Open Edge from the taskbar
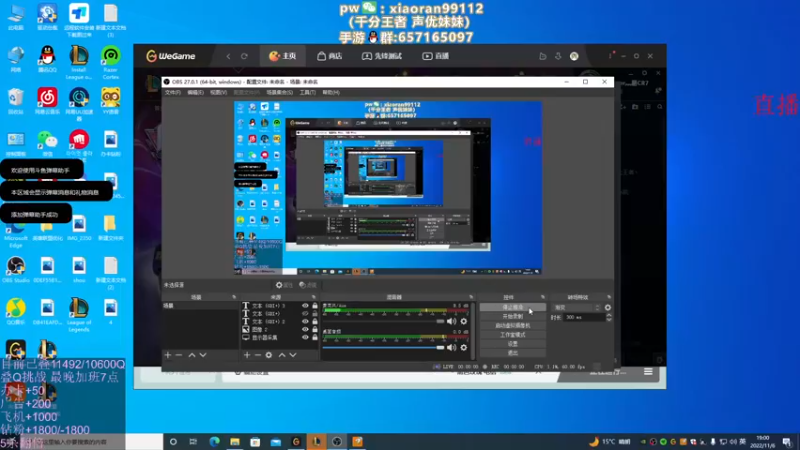Screen dimensions: 800x450 pyautogui.click(x=214, y=442)
